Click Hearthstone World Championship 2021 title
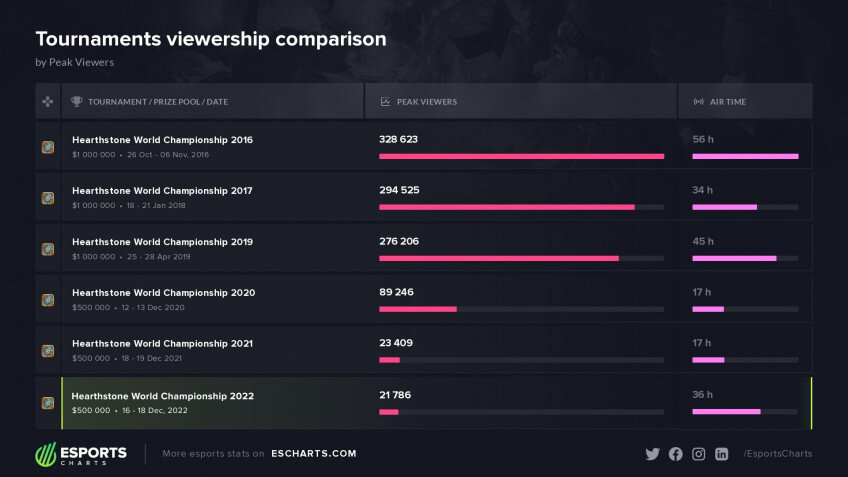 coord(162,343)
